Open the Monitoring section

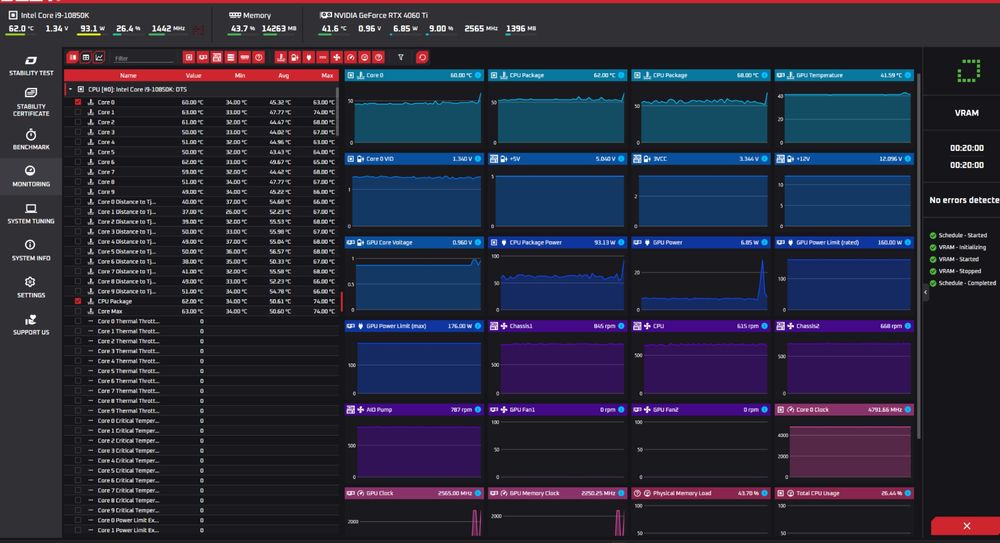coord(31,176)
